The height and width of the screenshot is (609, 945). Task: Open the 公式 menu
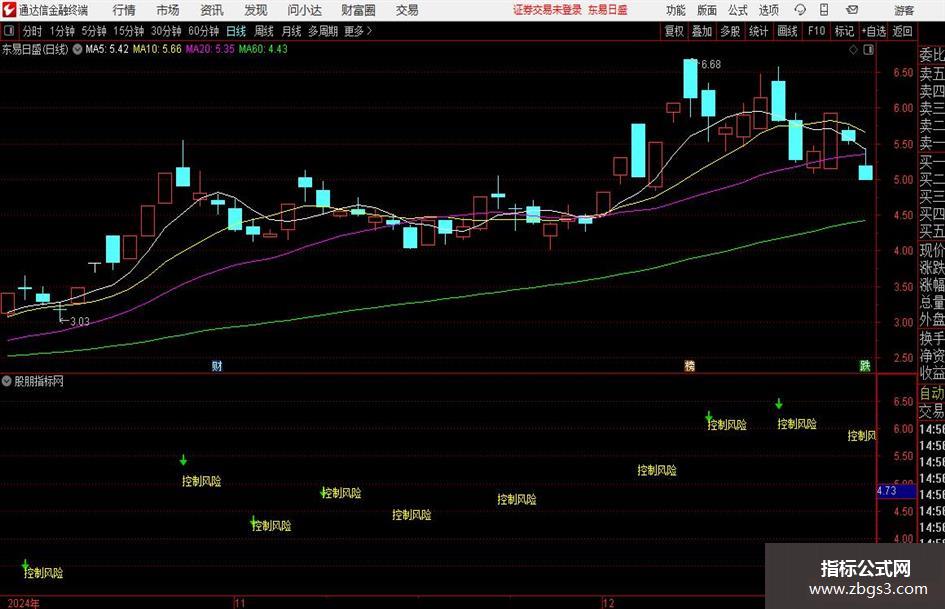pos(738,10)
